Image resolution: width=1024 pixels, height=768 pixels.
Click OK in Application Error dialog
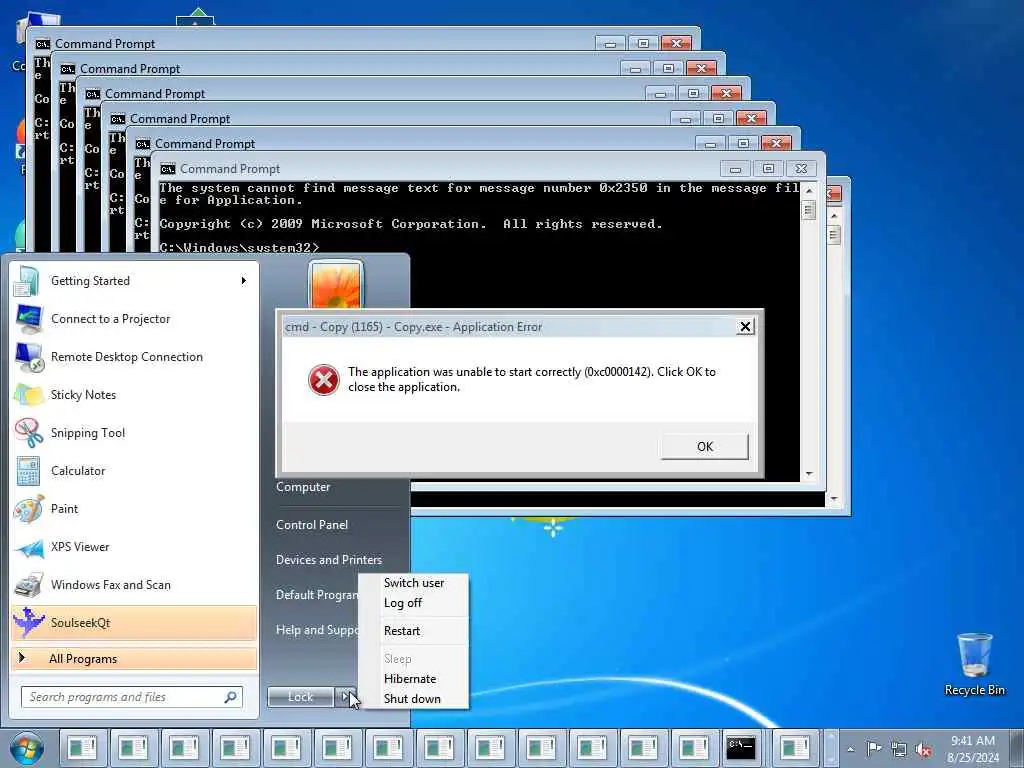pyautogui.click(x=705, y=447)
